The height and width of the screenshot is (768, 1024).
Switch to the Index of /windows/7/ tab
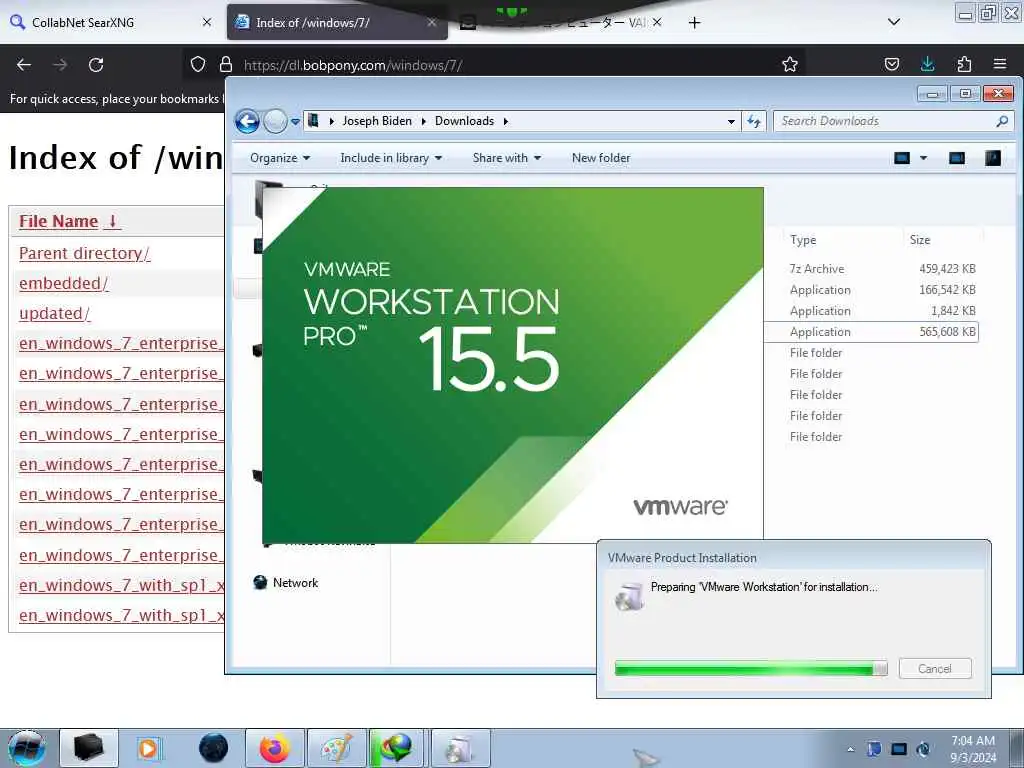tap(337, 22)
